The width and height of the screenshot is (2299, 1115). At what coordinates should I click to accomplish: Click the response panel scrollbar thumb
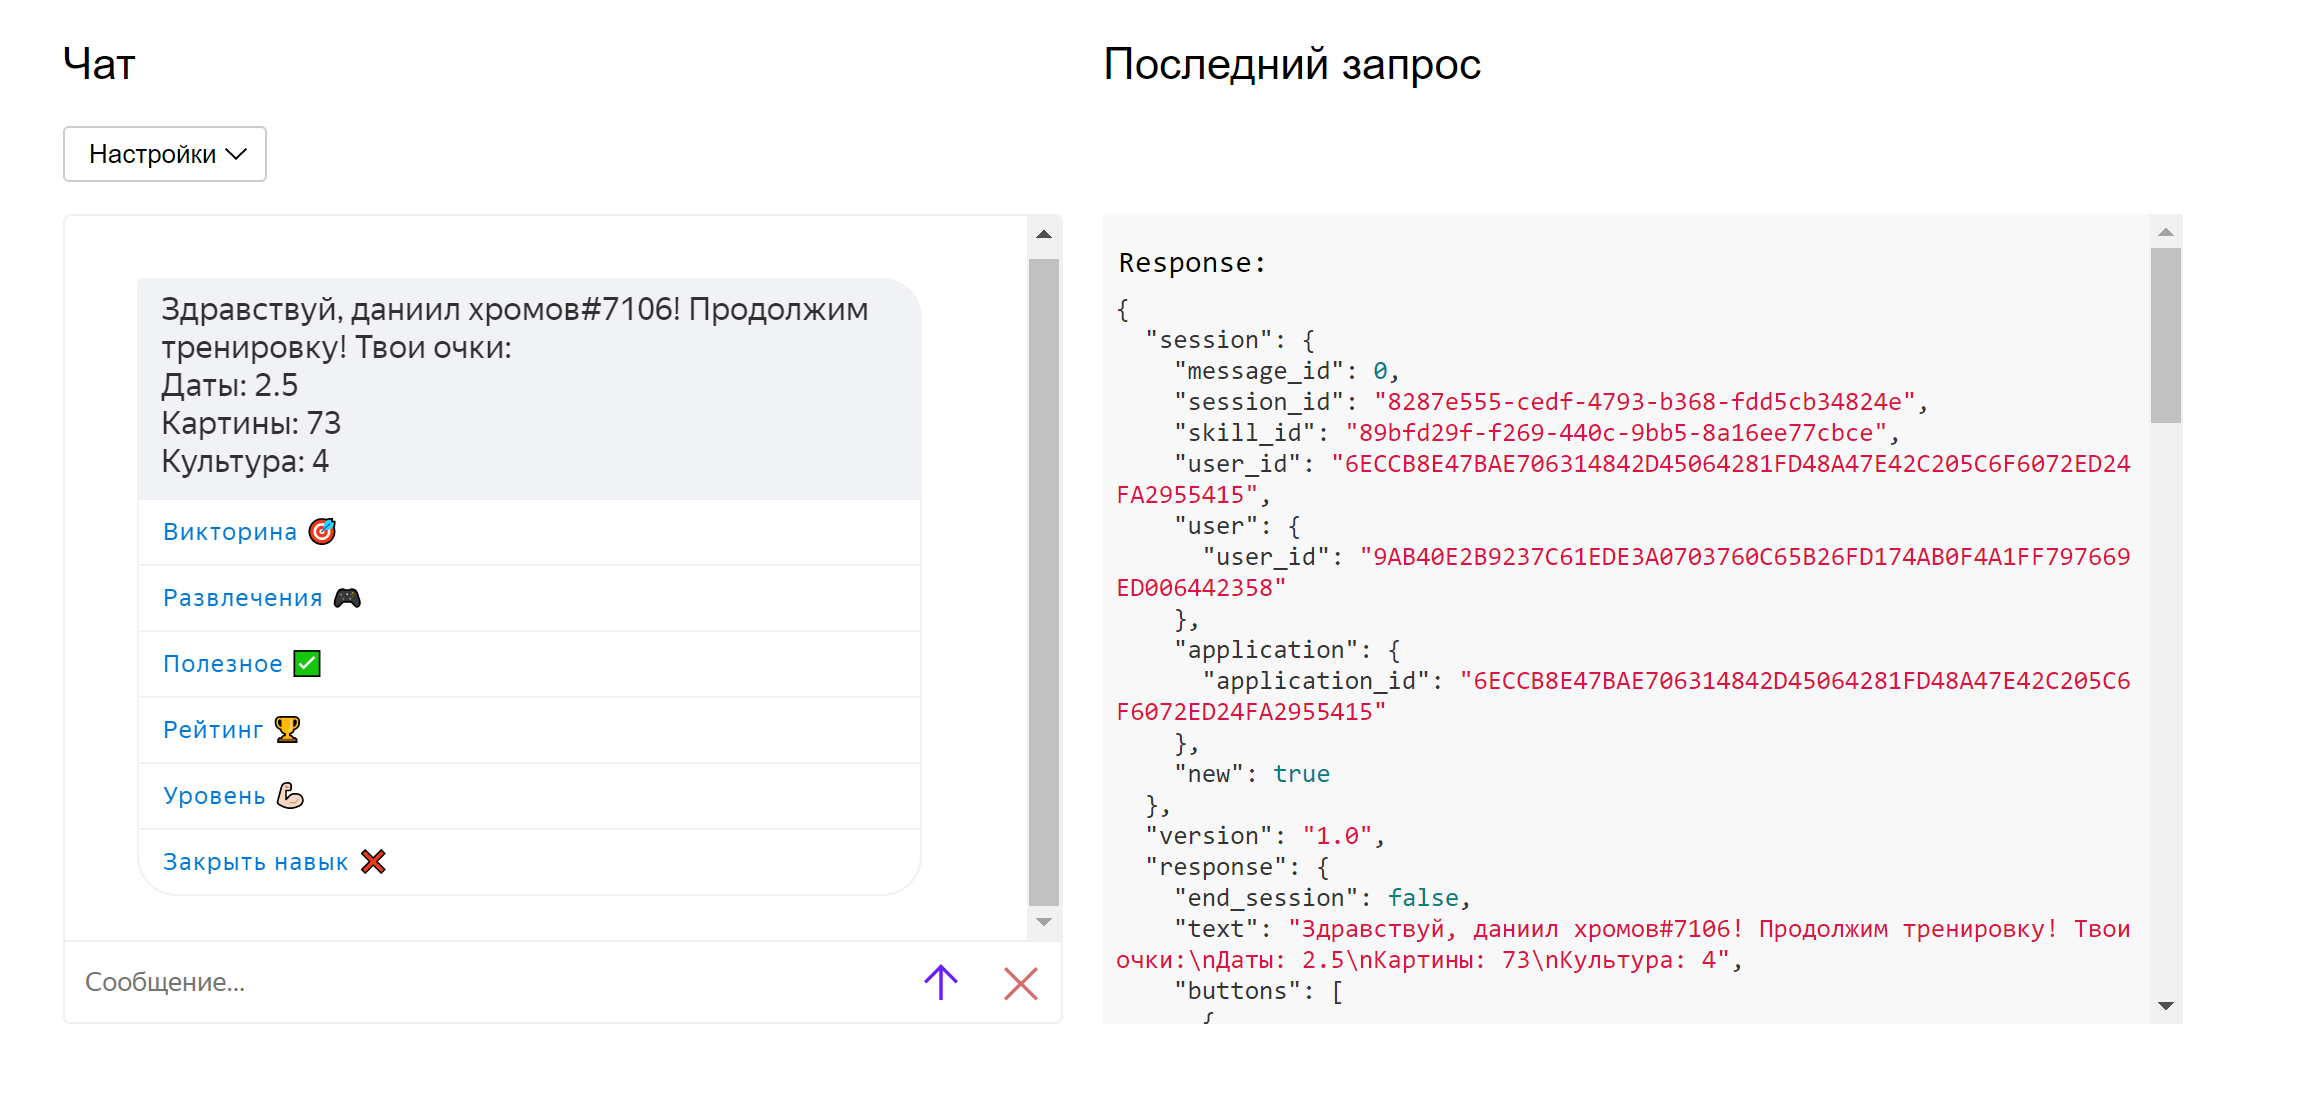click(2165, 335)
